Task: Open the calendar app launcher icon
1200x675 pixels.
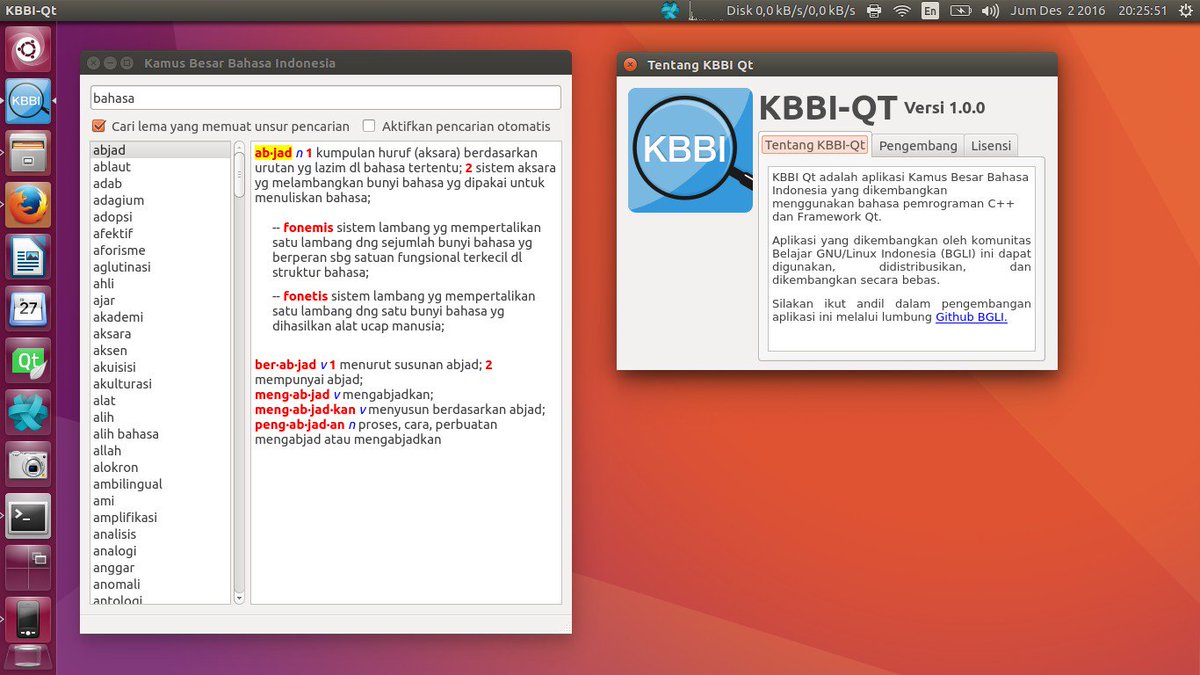Action: [x=28, y=309]
